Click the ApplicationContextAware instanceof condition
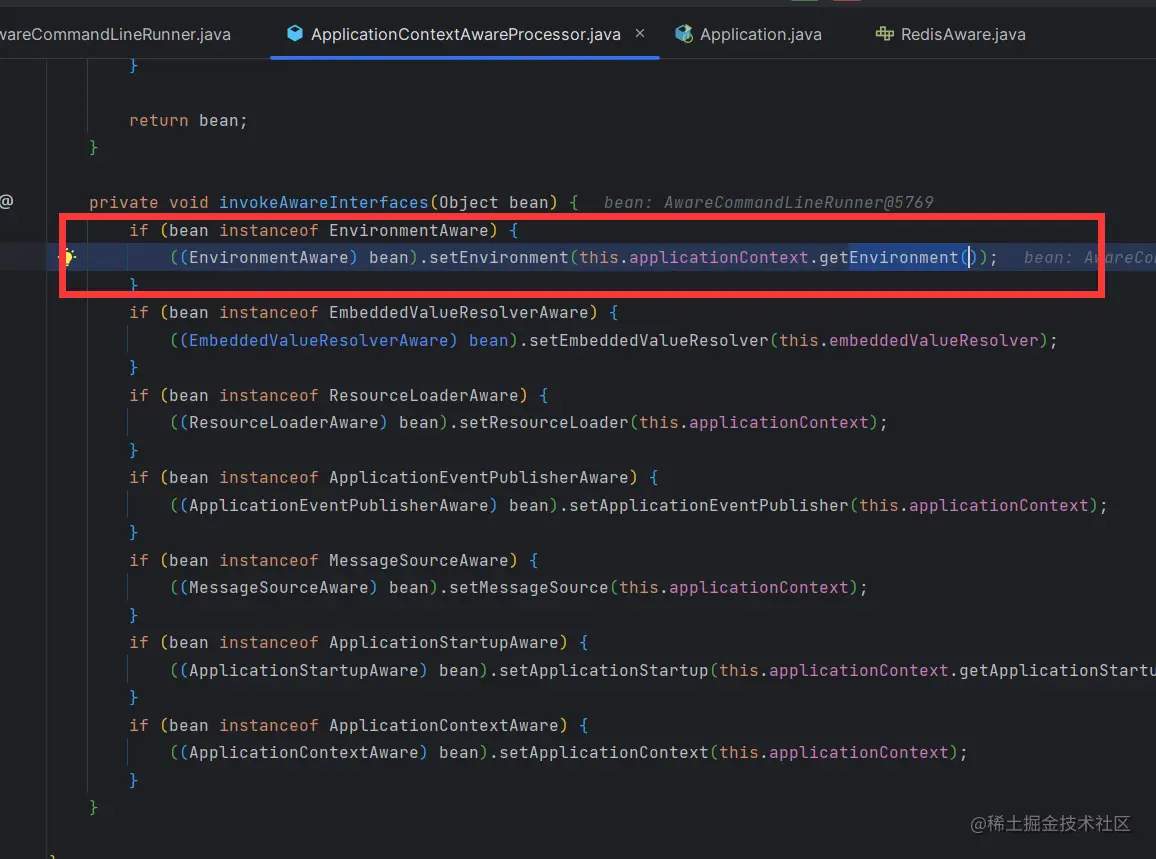The width and height of the screenshot is (1156, 859). coord(363,726)
